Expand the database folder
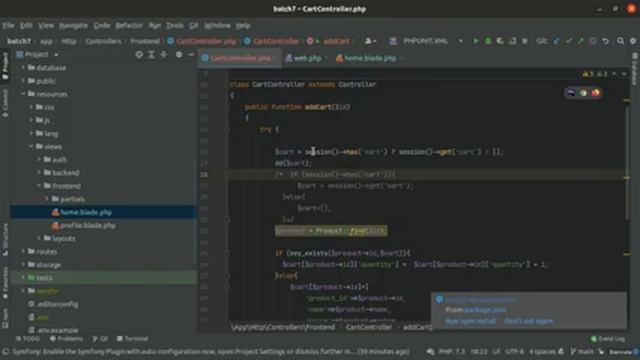Viewport: 640px width, 360px height. click(x=23, y=68)
